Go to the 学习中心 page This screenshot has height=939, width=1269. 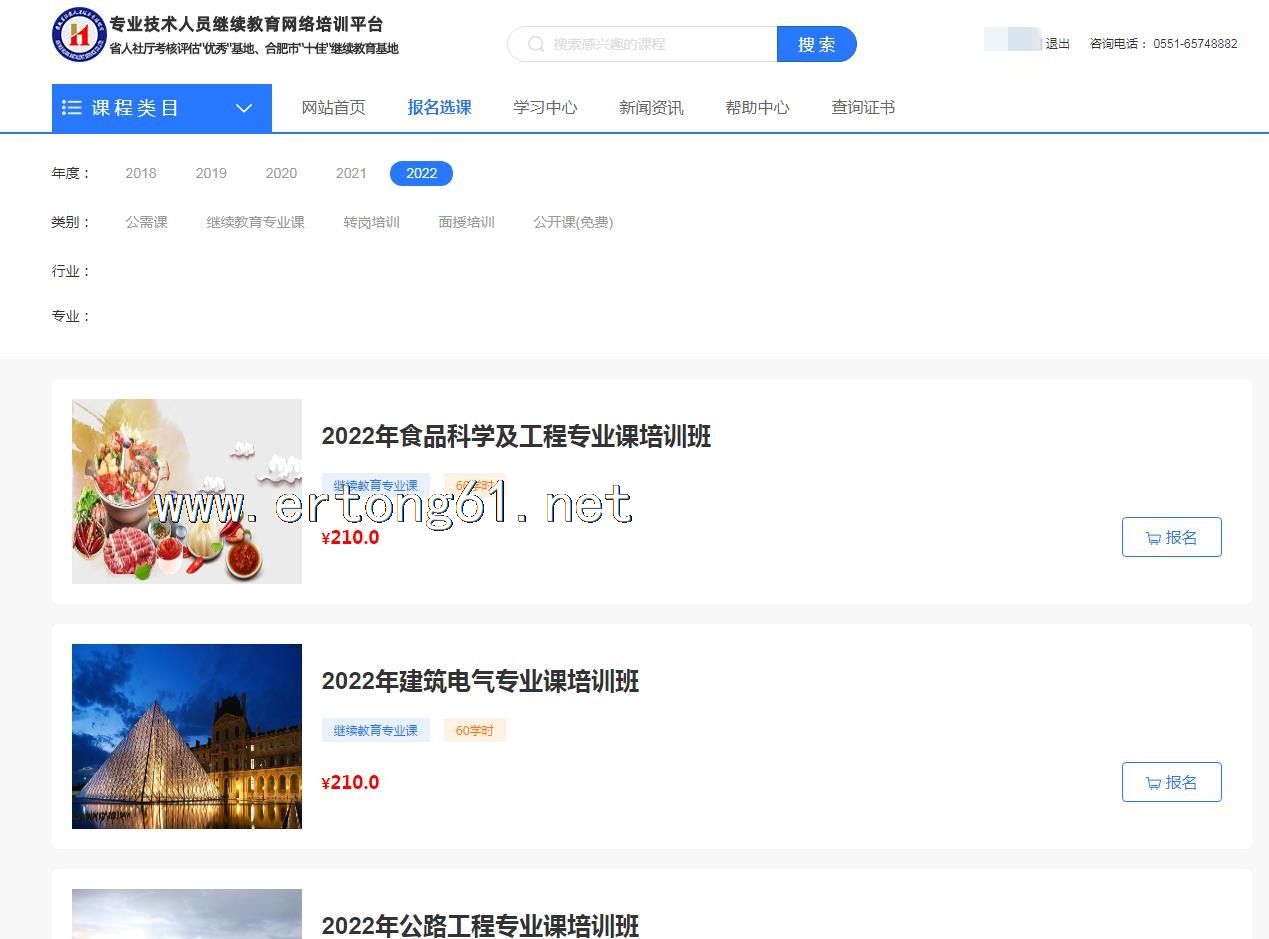tap(545, 108)
